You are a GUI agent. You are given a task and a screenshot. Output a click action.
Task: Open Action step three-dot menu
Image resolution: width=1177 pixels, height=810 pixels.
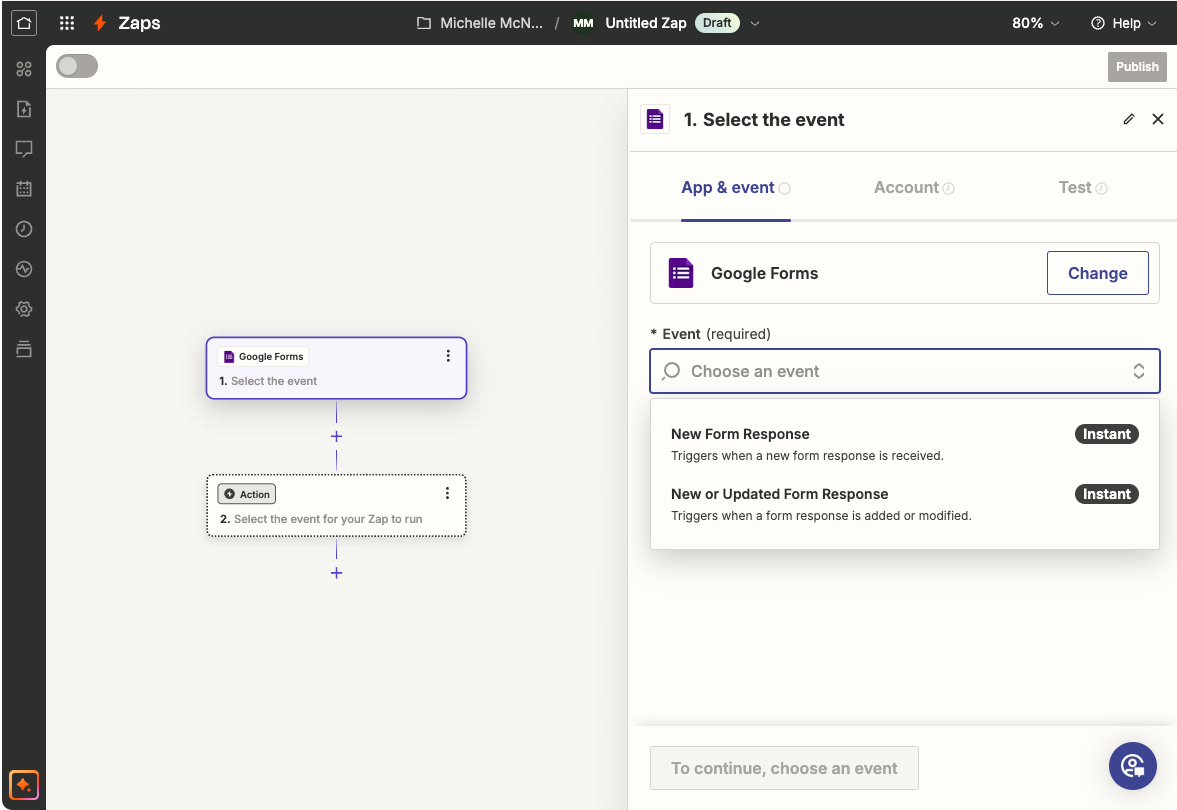coord(447,493)
